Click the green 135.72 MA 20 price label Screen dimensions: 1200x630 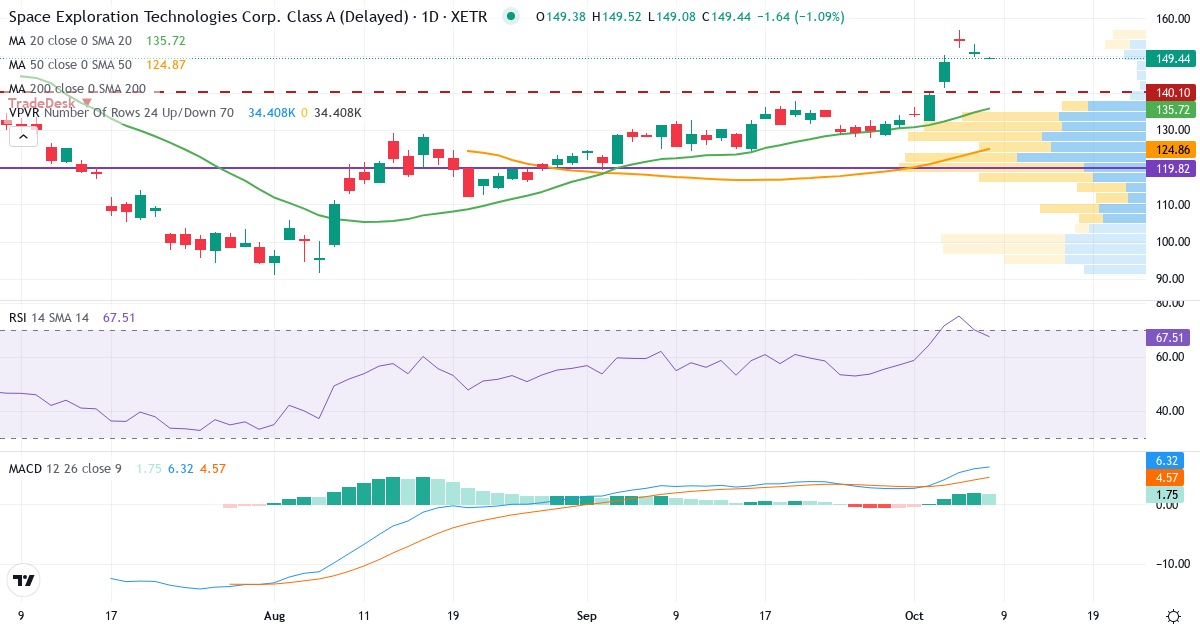click(x=1171, y=109)
